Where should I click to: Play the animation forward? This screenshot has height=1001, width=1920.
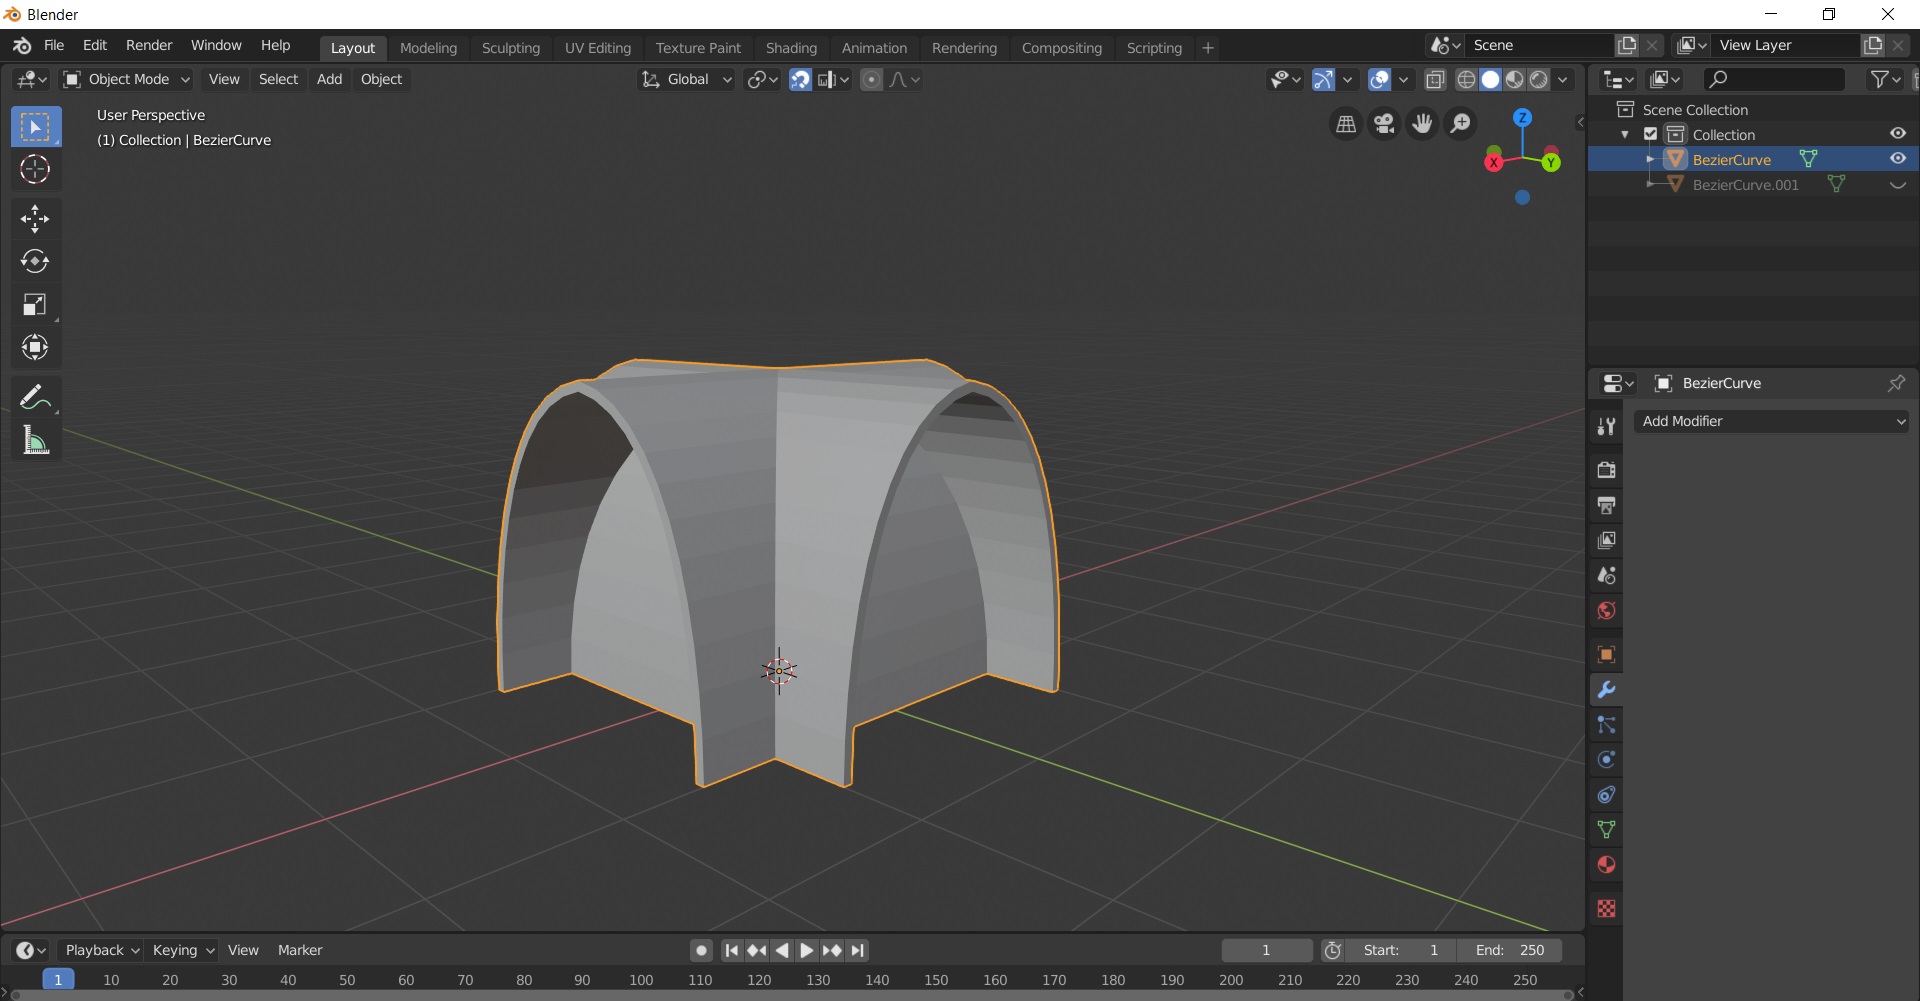pos(807,950)
